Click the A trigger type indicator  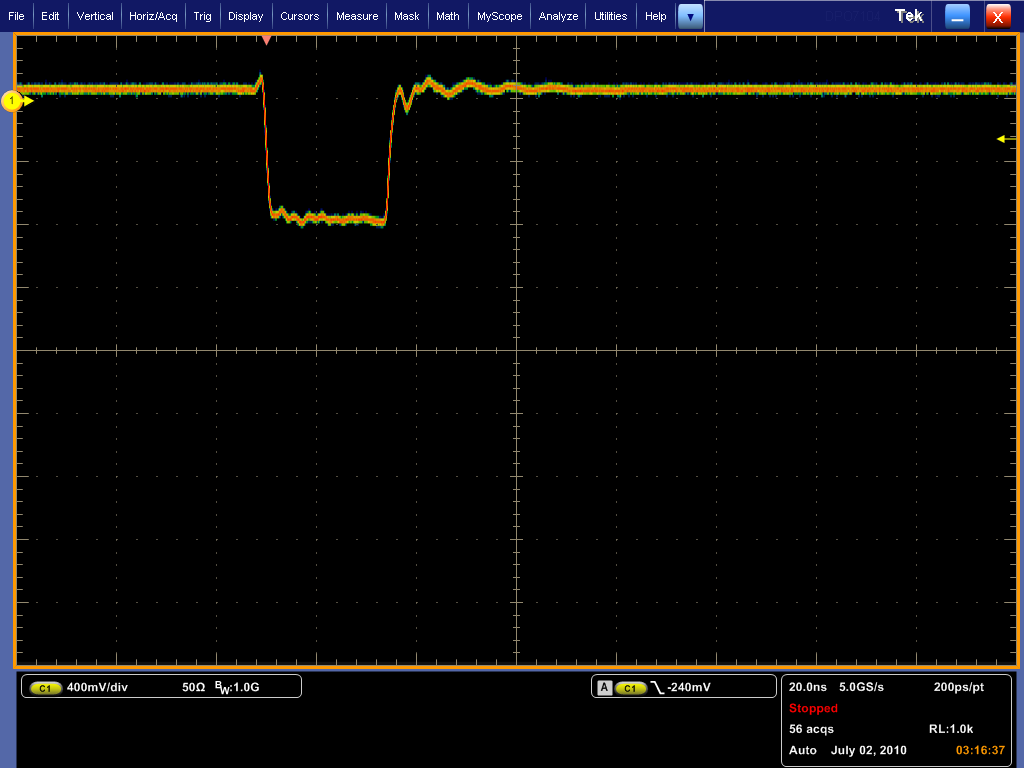(604, 688)
